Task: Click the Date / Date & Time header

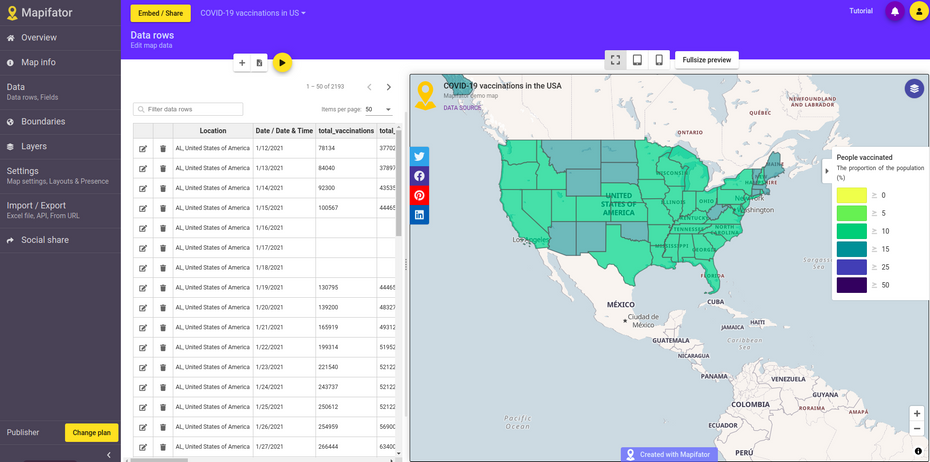Action: 284,131
